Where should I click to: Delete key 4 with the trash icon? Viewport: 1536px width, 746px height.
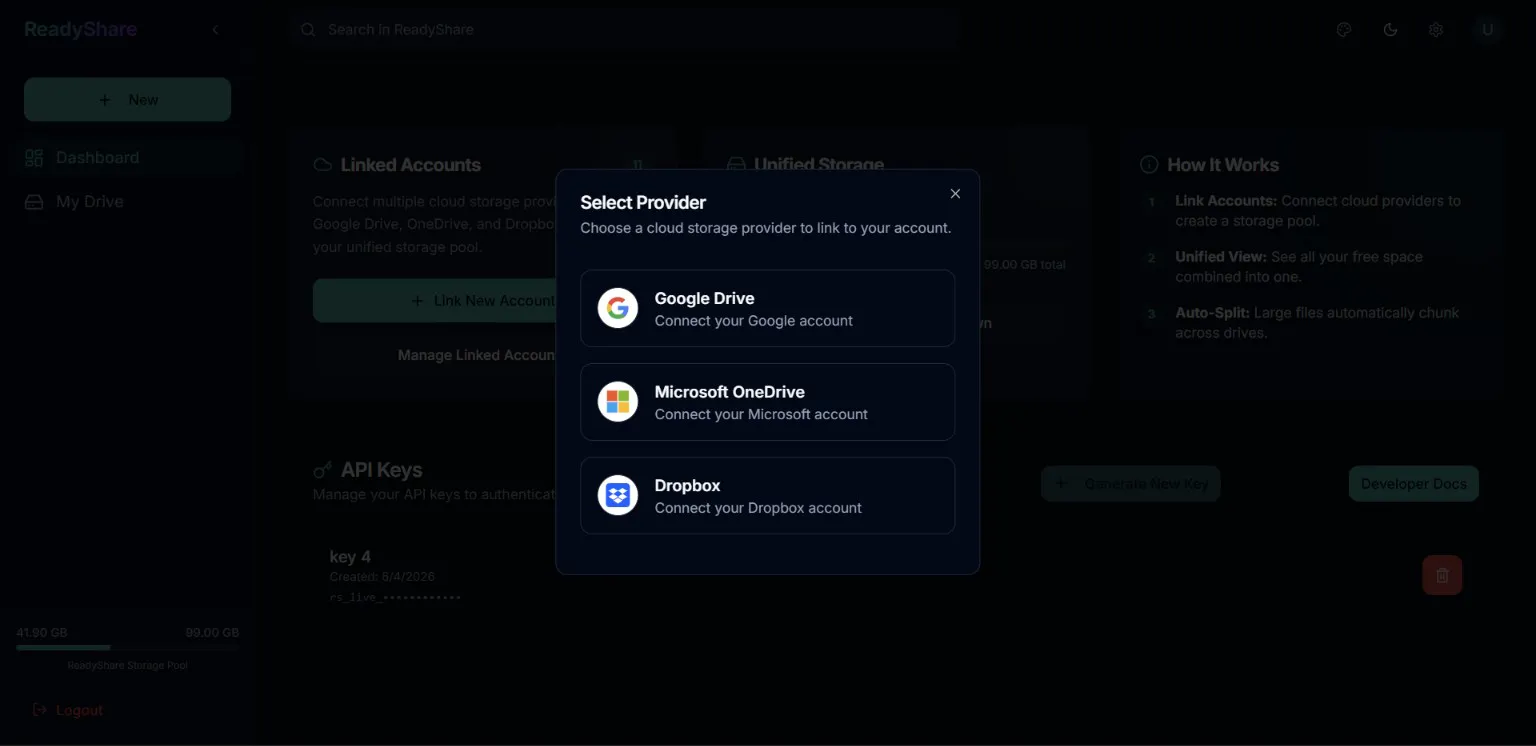1442,575
